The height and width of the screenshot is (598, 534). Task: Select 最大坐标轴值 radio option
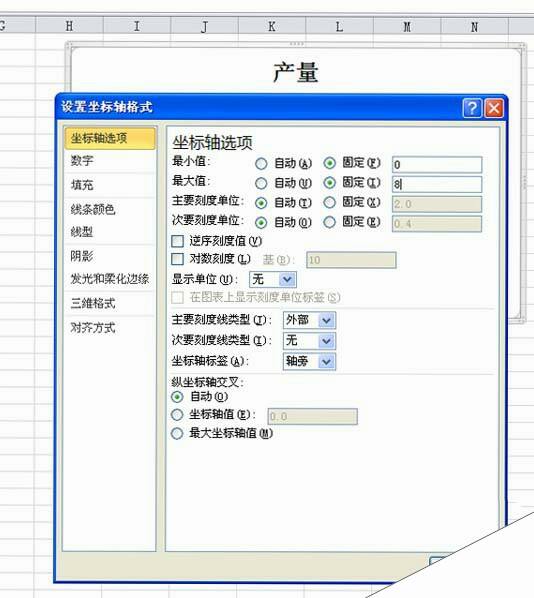(177, 434)
